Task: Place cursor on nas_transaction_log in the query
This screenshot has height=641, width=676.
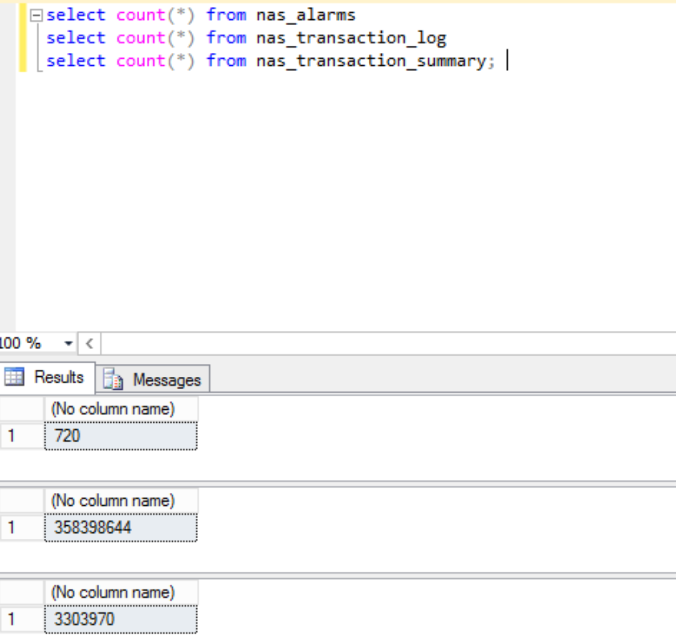Action: (x=350, y=38)
